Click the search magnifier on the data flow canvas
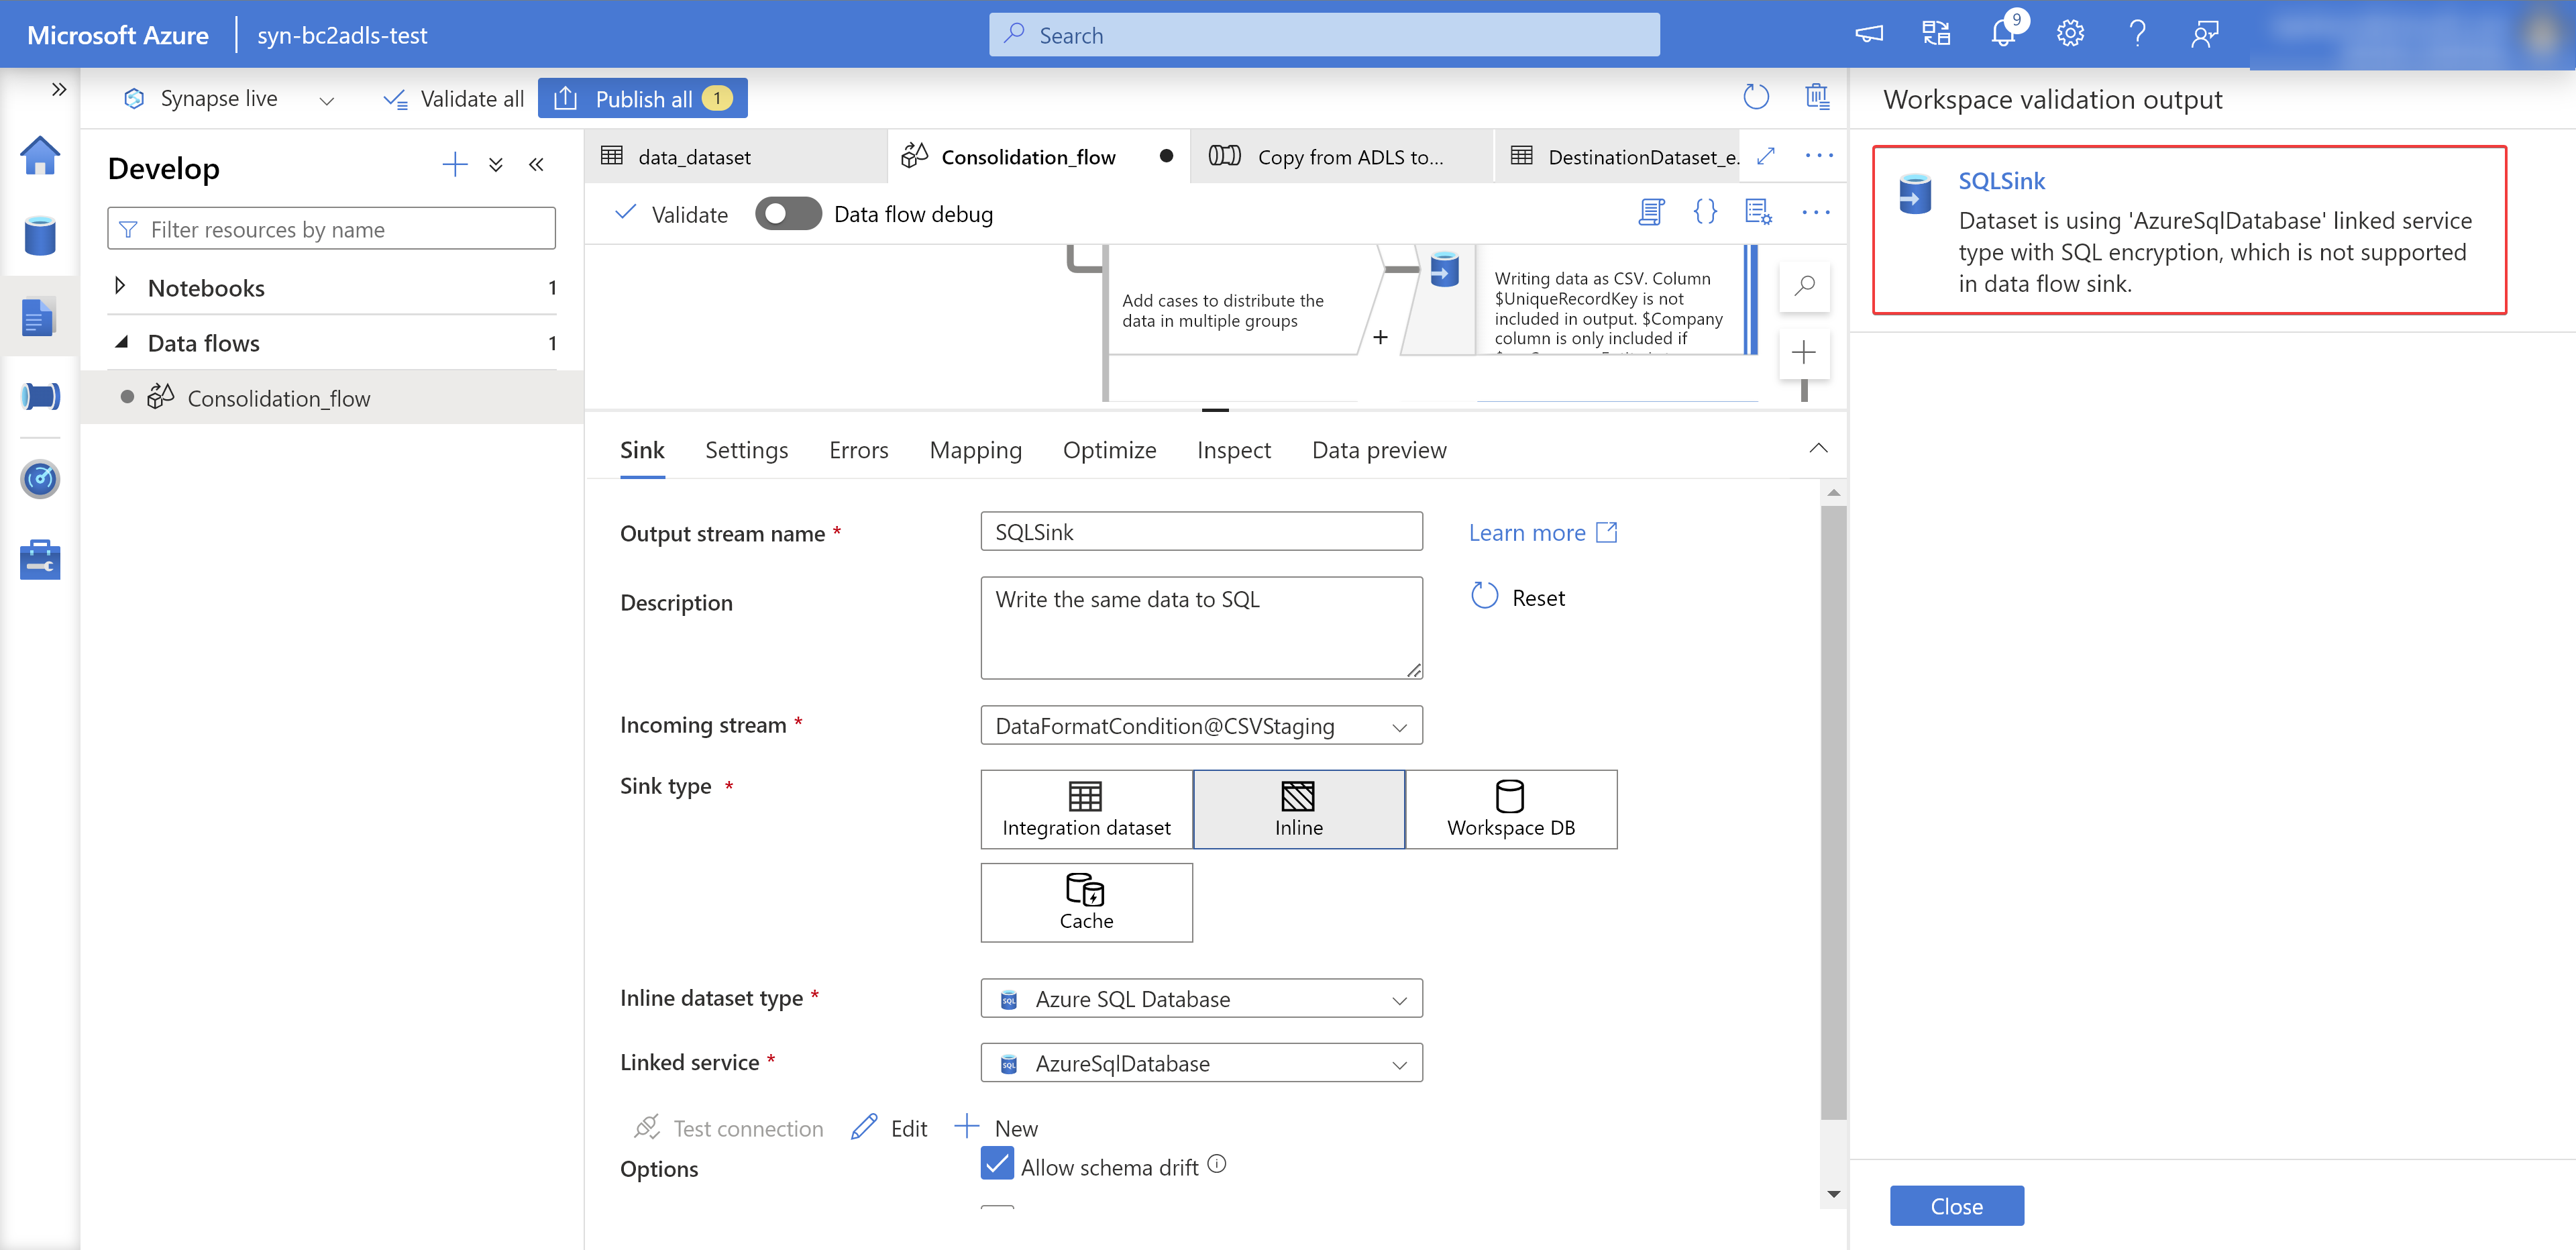 pos(1805,287)
